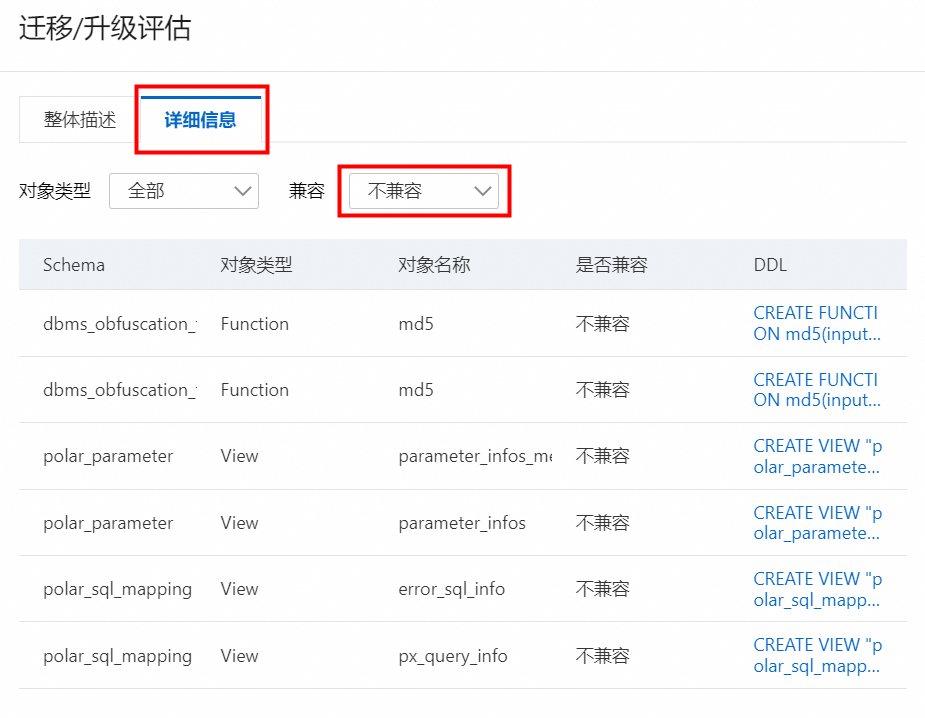
Task: Click View type in error_sql_info row
Action: click(x=239, y=589)
